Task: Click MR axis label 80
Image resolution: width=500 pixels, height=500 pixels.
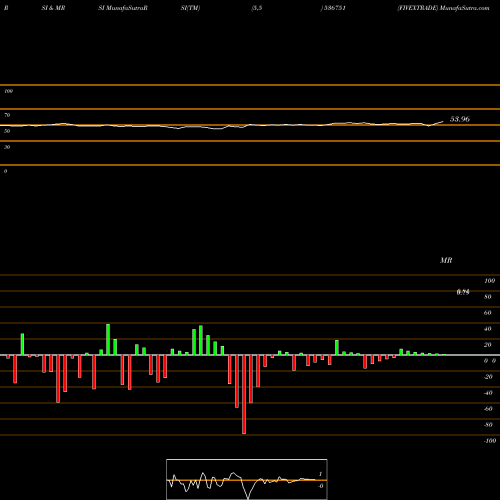Action: pyautogui.click(x=488, y=297)
